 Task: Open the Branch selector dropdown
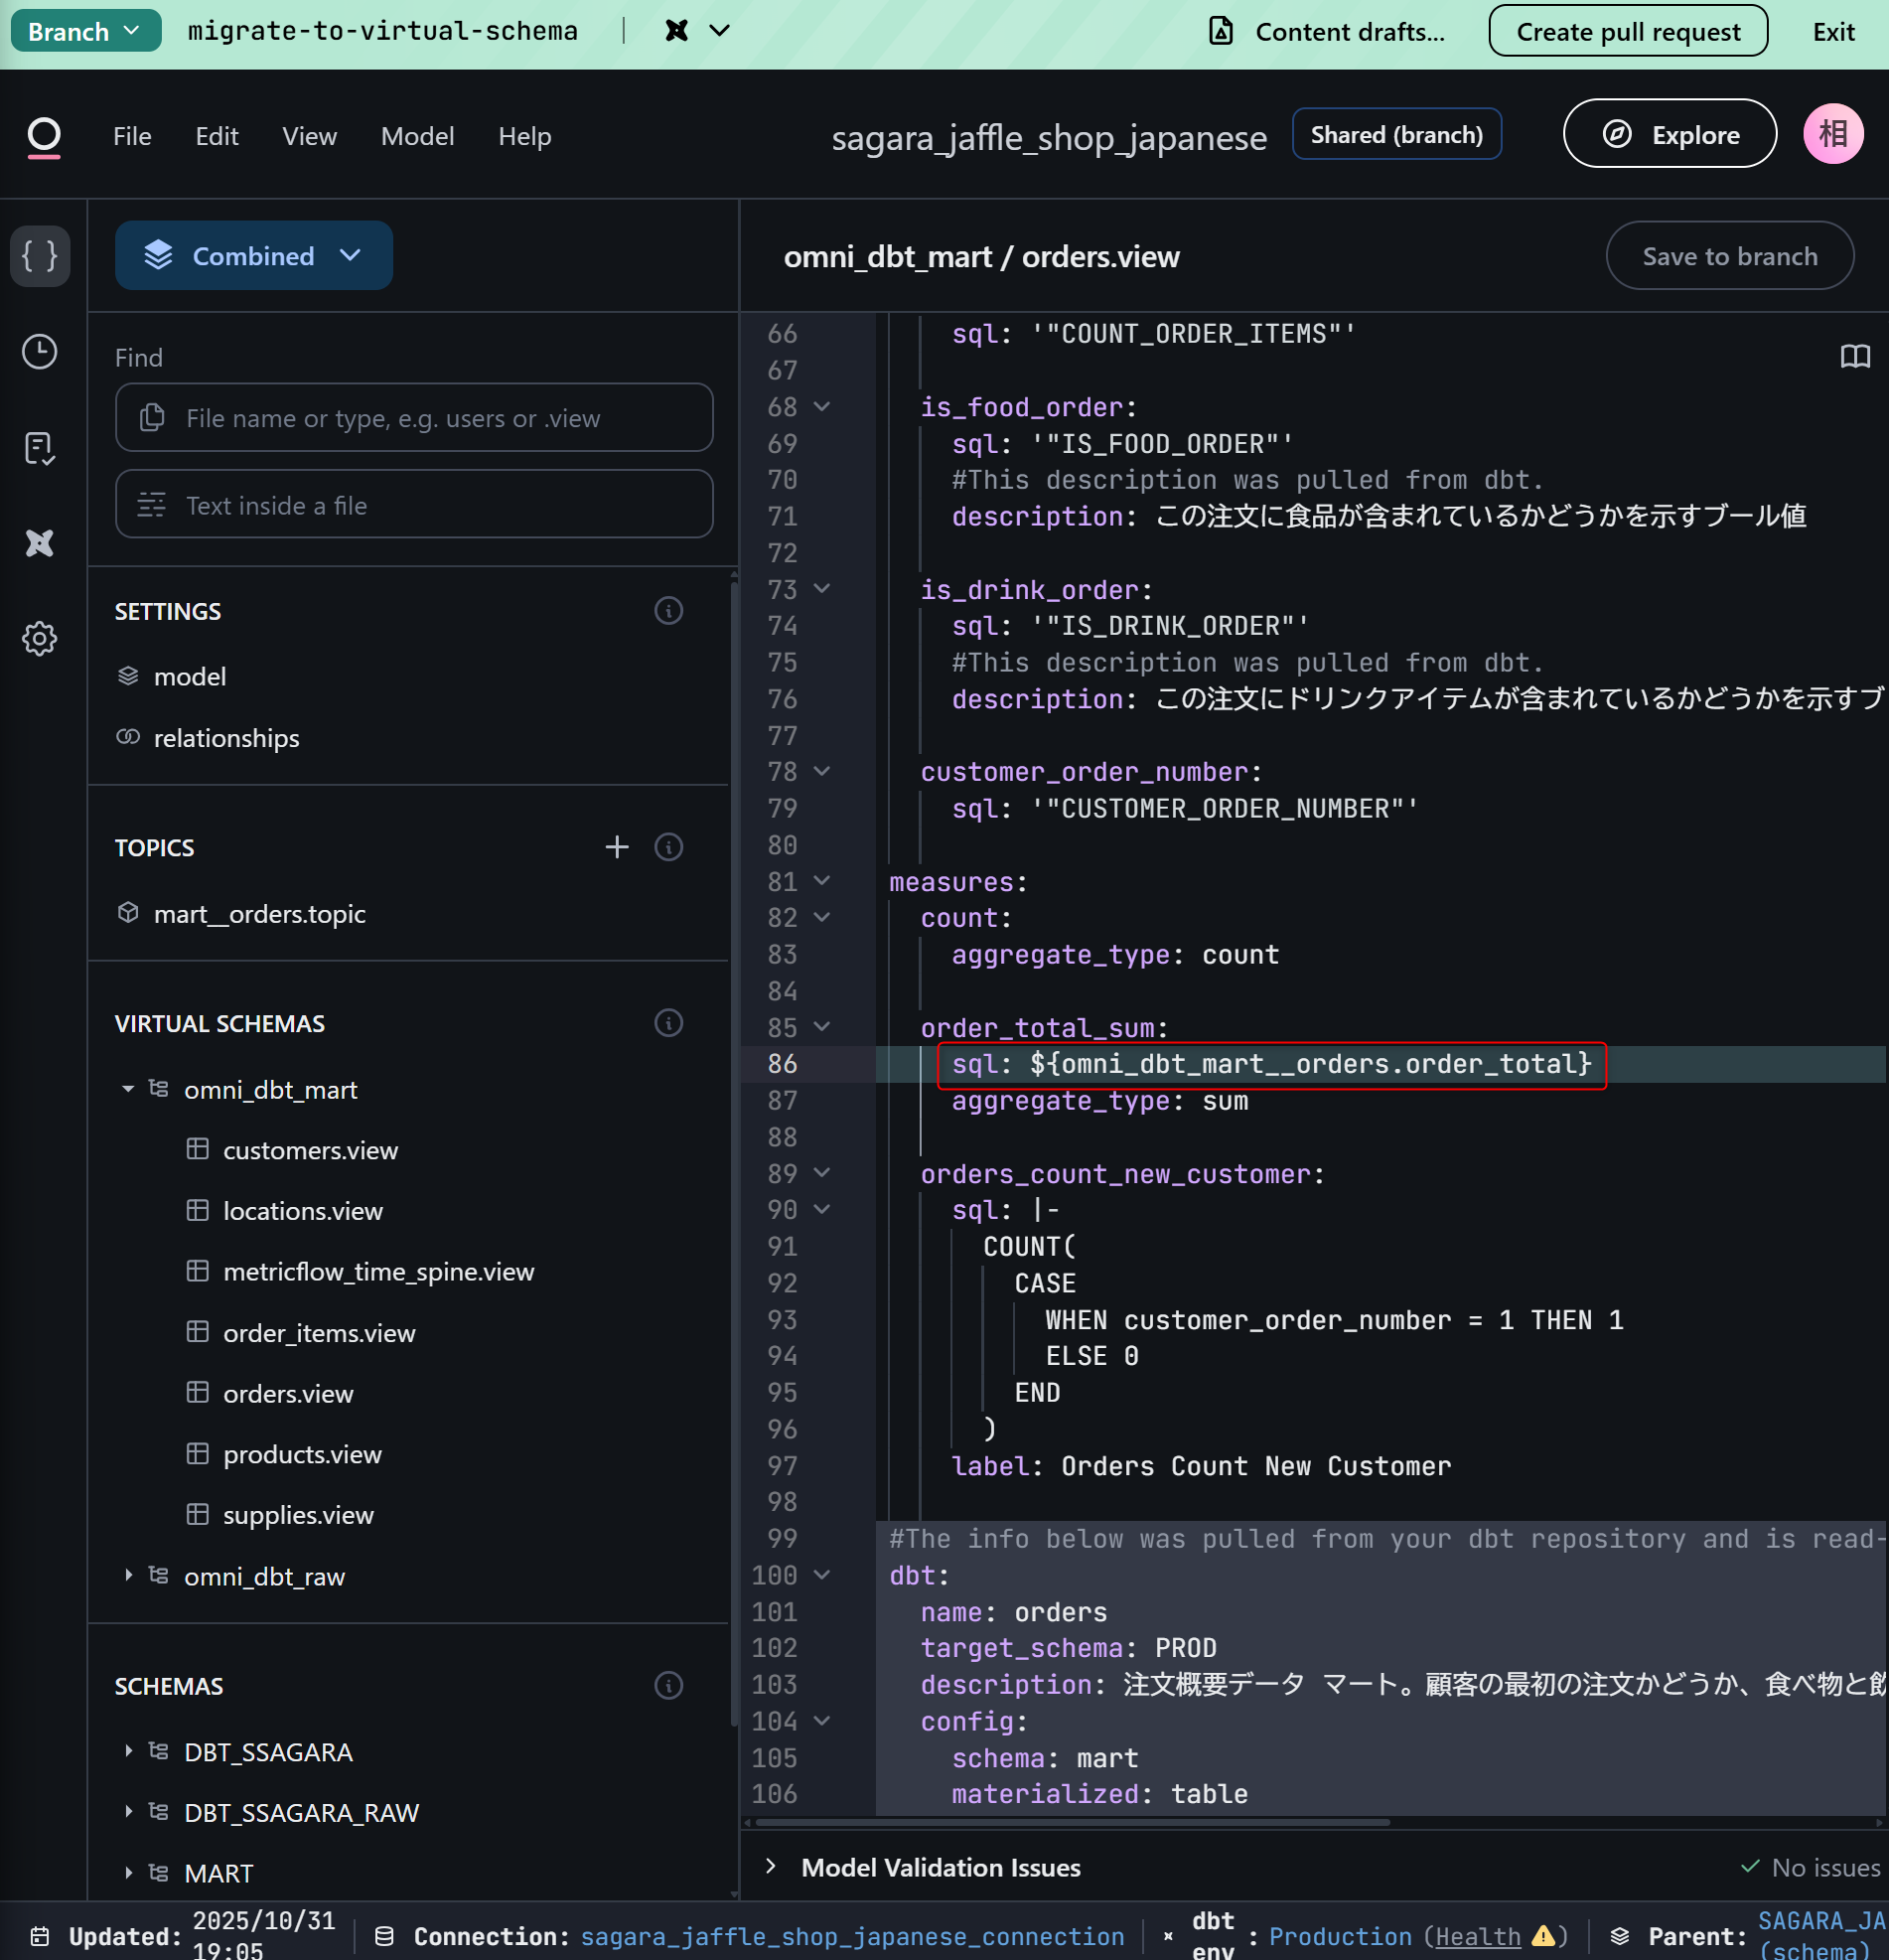pyautogui.click(x=85, y=31)
